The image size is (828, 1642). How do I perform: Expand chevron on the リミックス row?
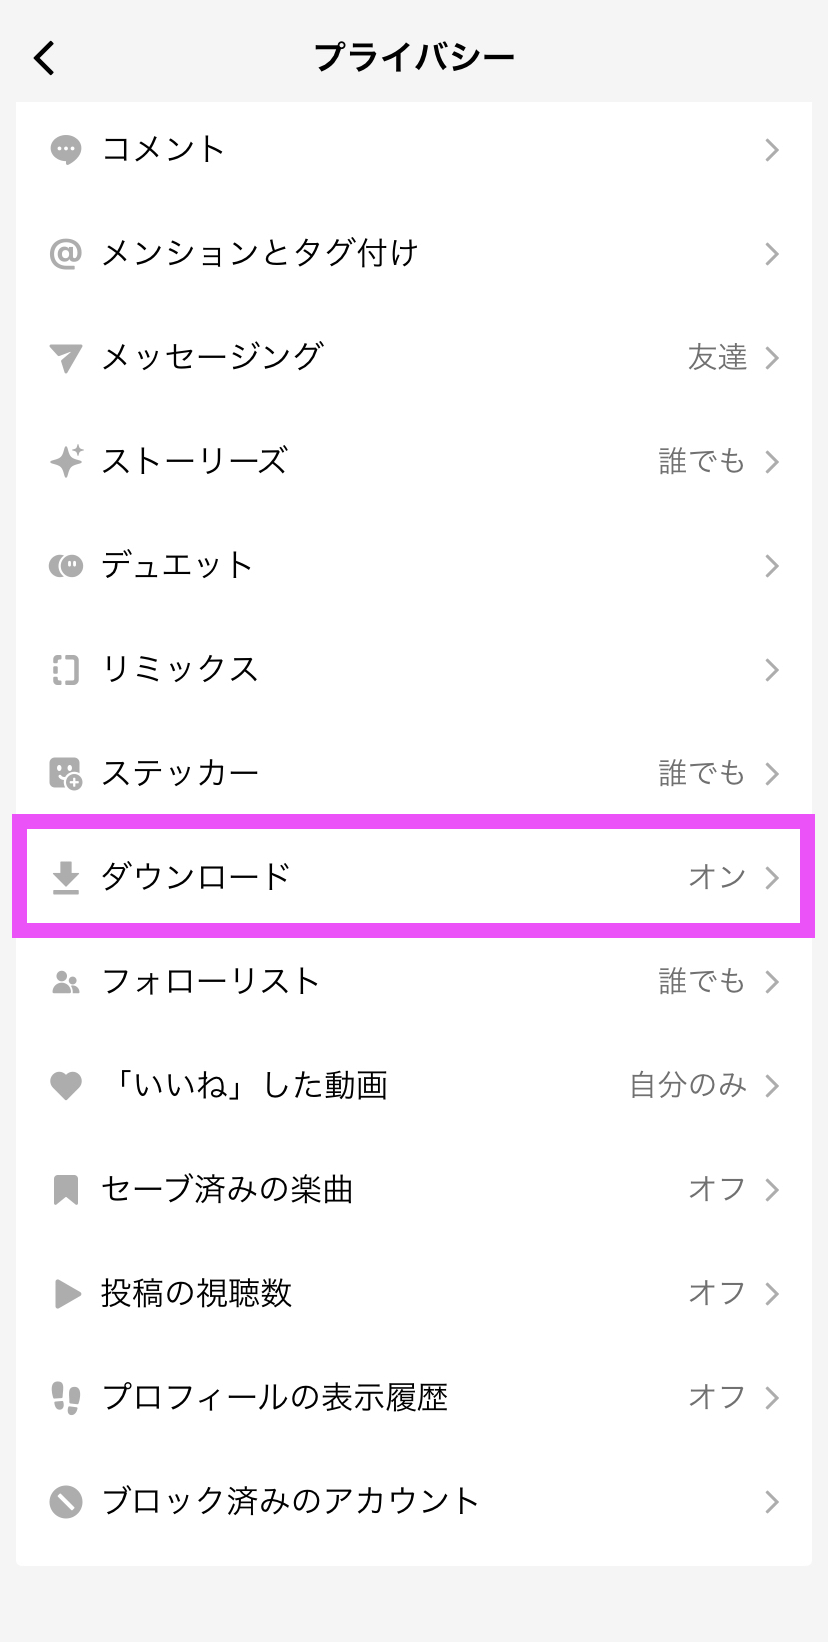pyautogui.click(x=771, y=670)
